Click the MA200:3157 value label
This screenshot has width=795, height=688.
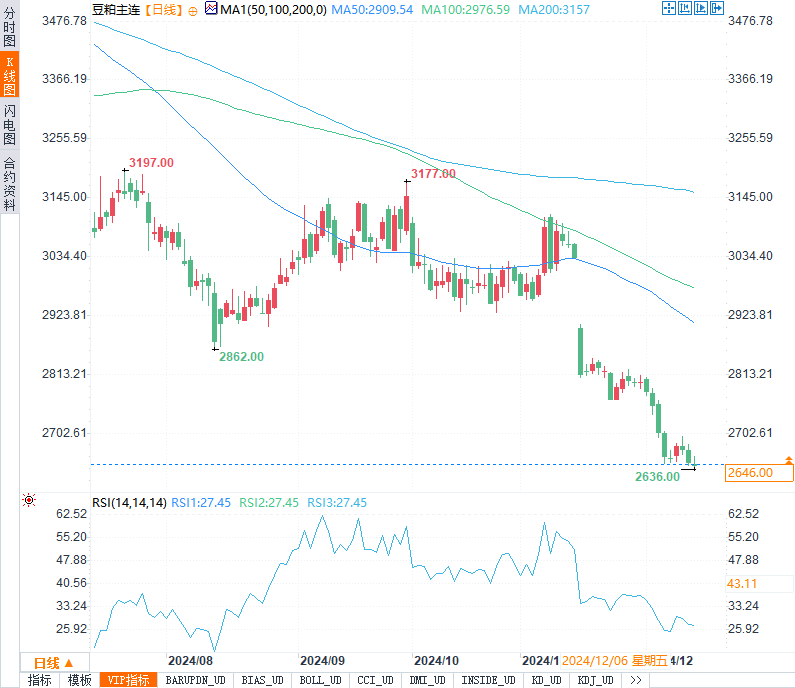554,10
